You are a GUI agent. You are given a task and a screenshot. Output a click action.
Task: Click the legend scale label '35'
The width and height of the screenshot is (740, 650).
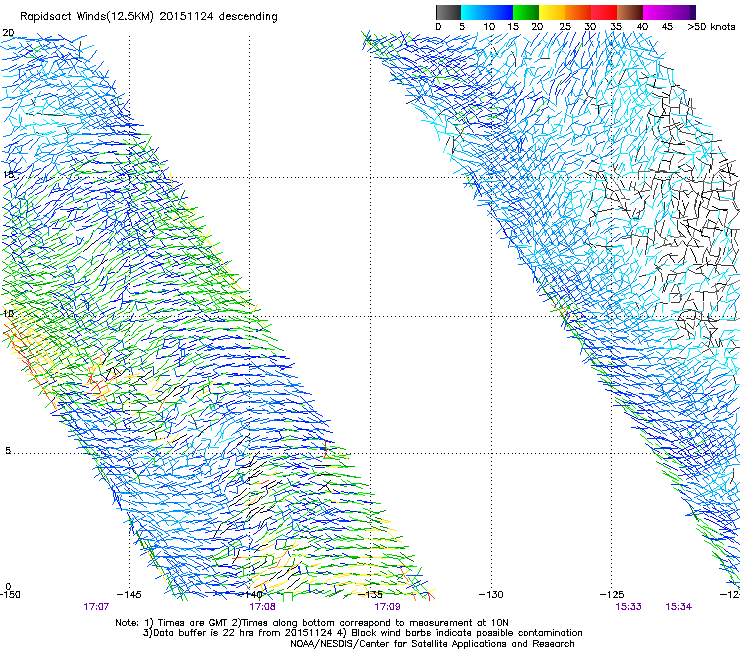616,27
